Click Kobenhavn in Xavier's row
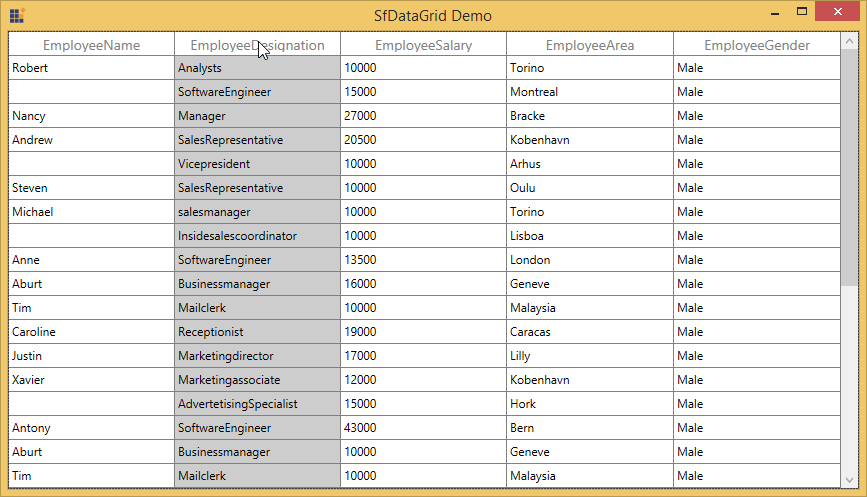Image resolution: width=867 pixels, height=497 pixels. (589, 380)
